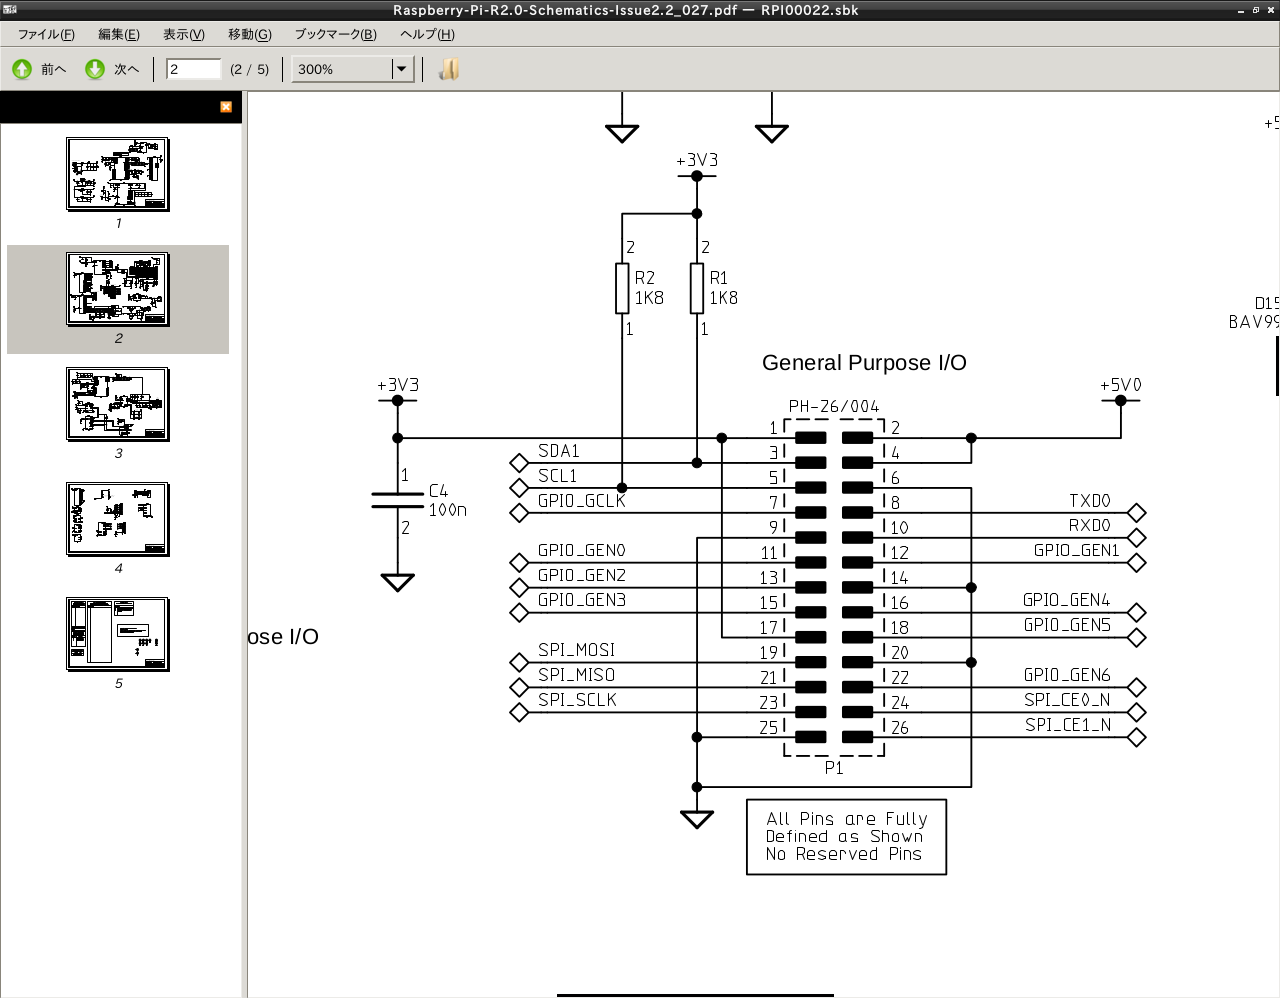Click the GPIO_GEN6 signal label
The width and height of the screenshot is (1280, 998).
1067,675
